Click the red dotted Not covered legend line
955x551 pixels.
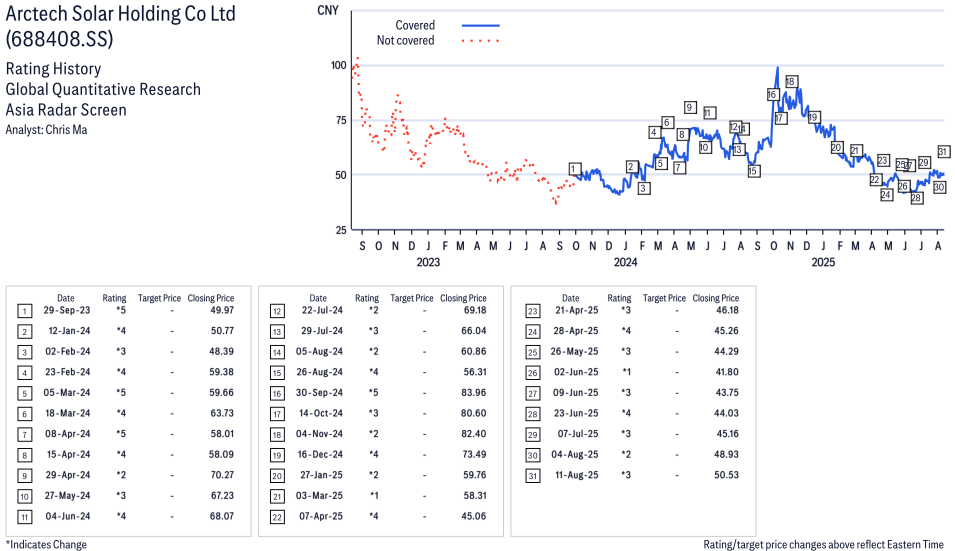coord(481,41)
